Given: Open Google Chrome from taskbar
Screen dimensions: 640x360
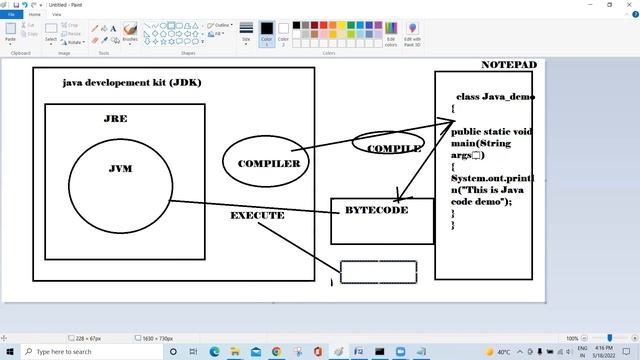Looking at the screenshot, I should coord(277,351).
